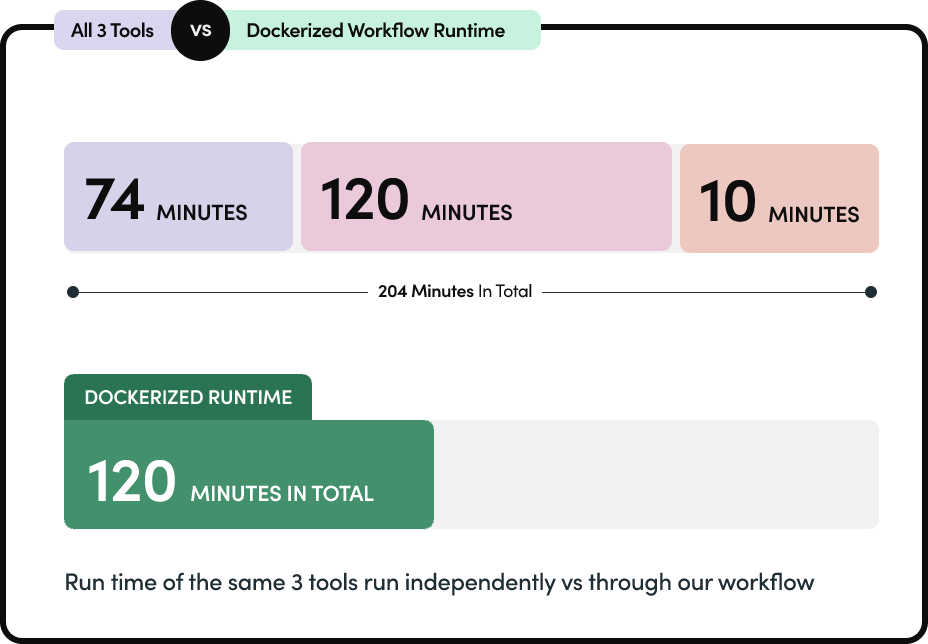Click the large number 74

(x=115, y=199)
